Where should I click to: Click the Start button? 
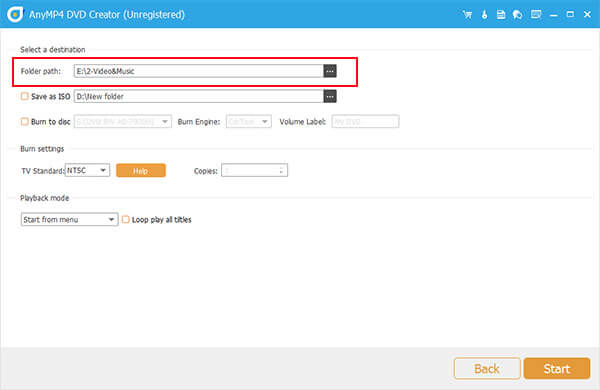point(557,369)
